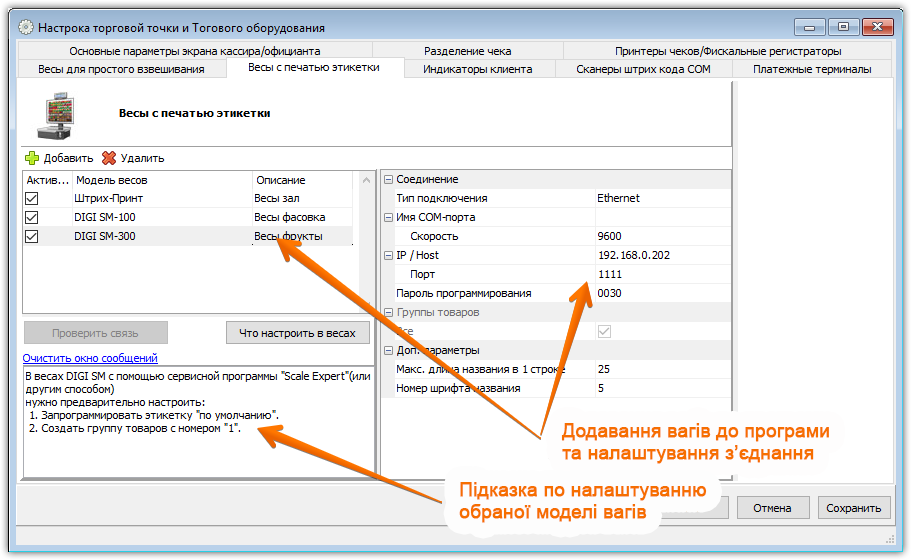Collapse the Имя COM-порта group
Screen dimensions: 911x560
click(389, 217)
